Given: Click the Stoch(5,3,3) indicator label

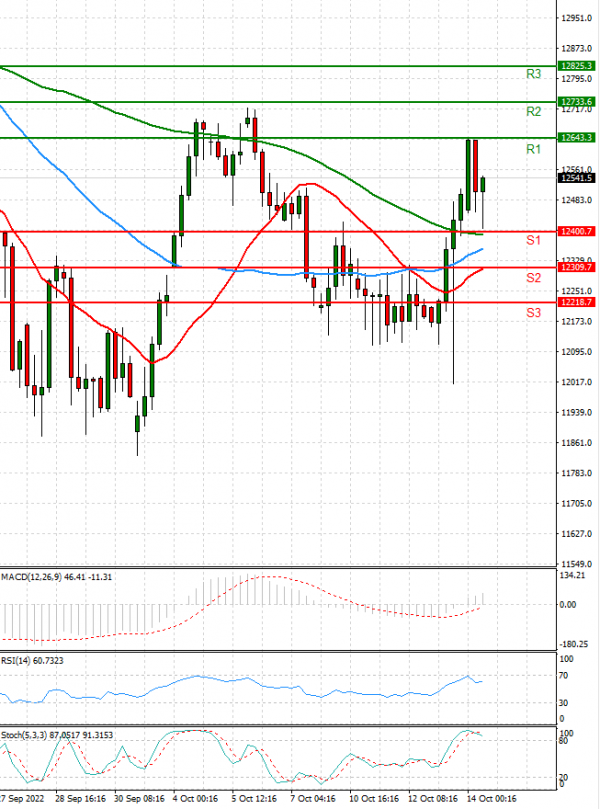Looking at the screenshot, I should [57, 735].
